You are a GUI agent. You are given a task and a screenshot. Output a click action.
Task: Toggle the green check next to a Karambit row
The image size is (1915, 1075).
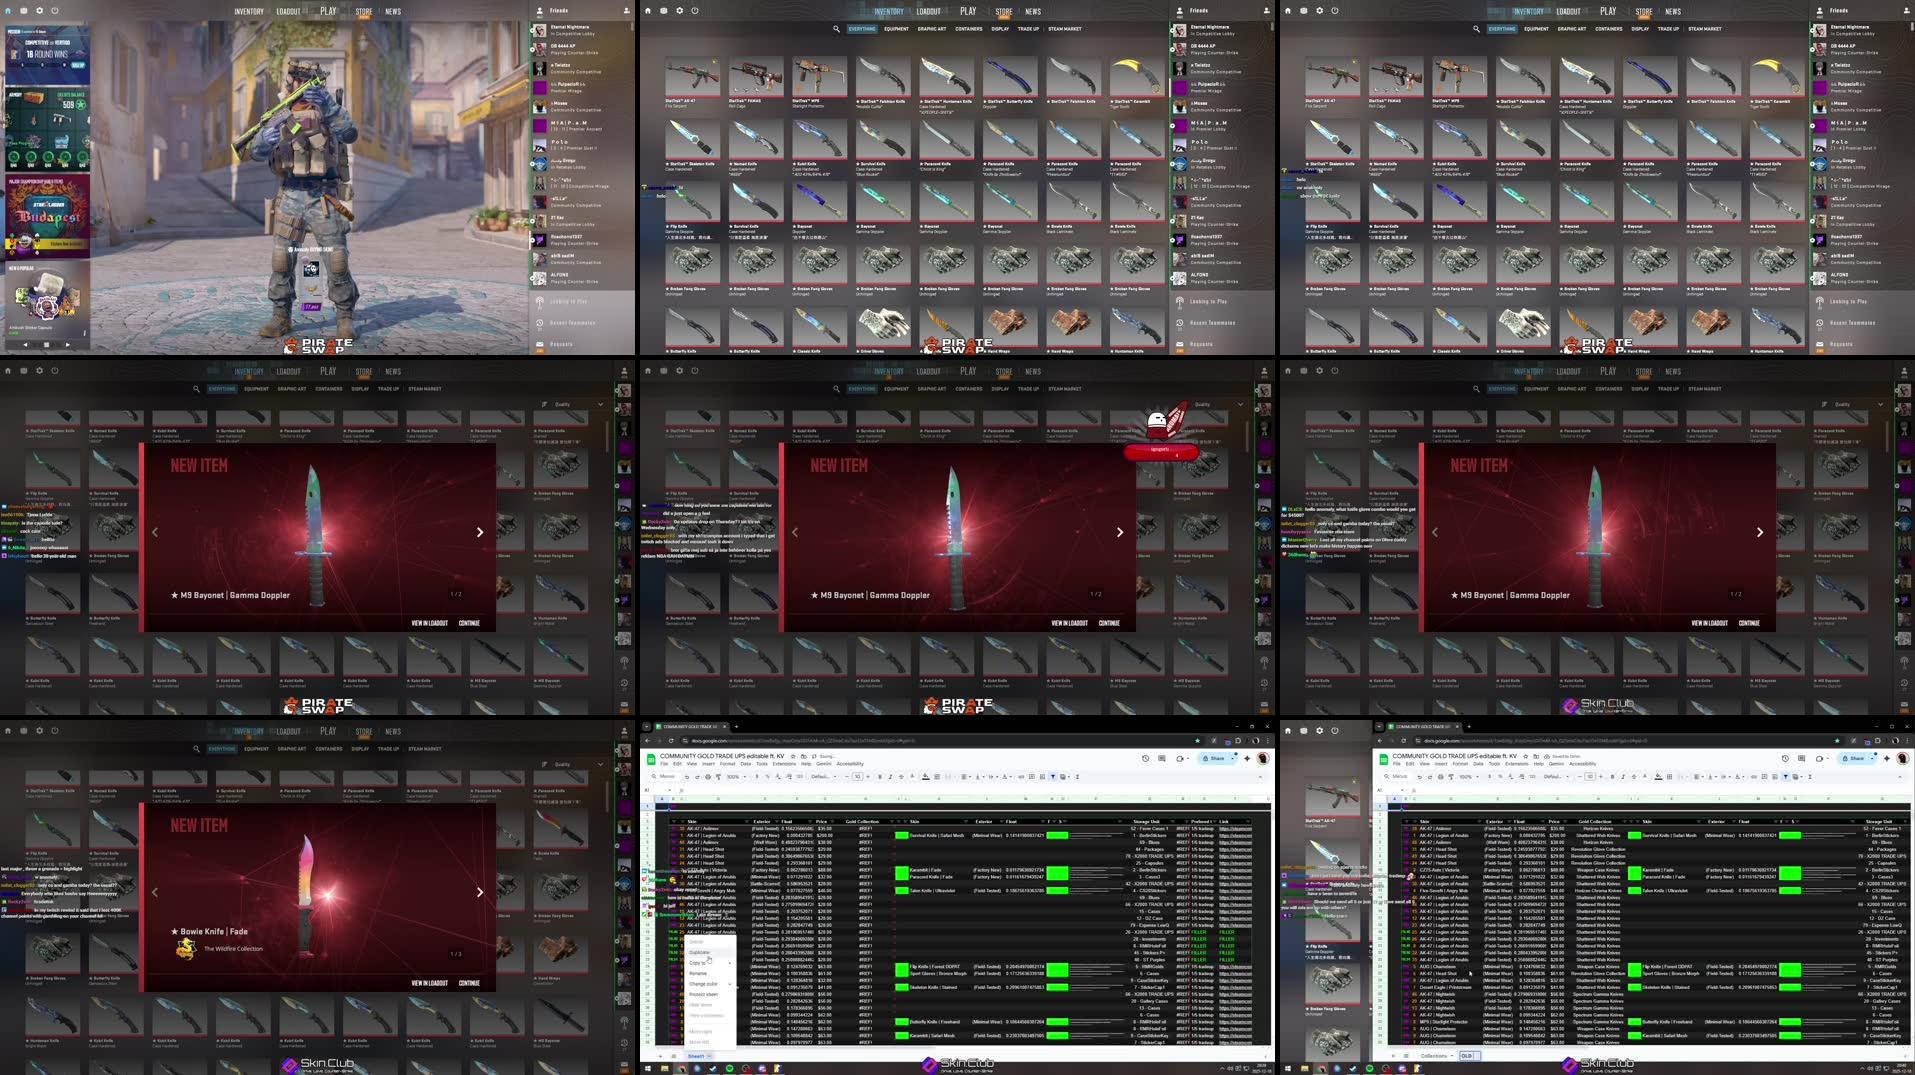(x=901, y=870)
